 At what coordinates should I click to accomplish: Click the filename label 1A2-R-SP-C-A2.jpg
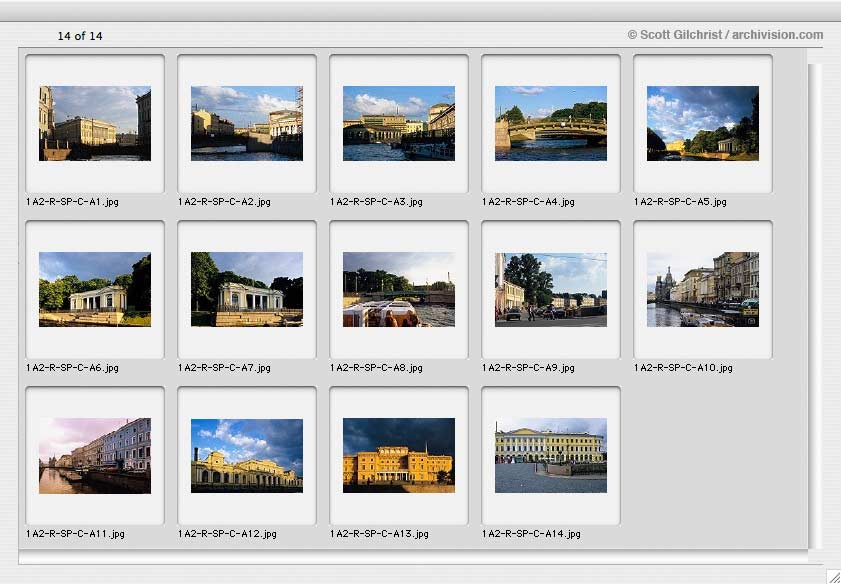224,202
